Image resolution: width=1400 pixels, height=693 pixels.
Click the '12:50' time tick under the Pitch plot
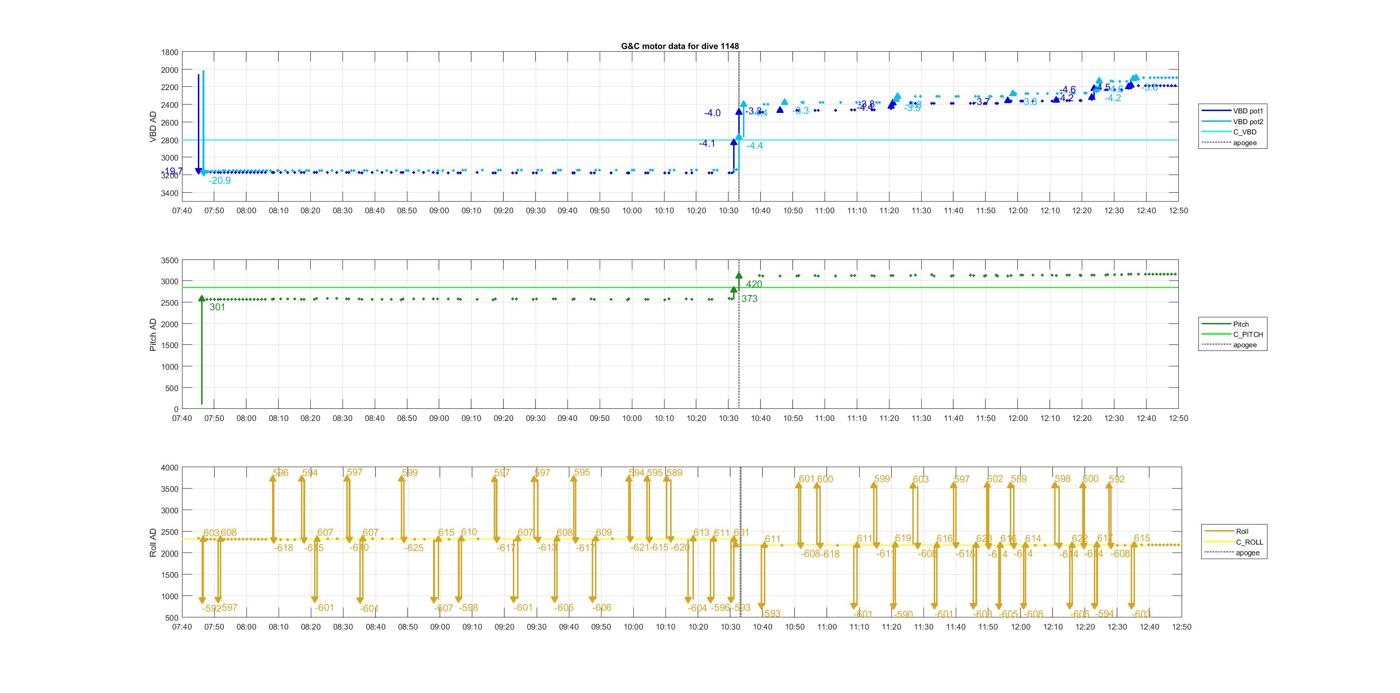[x=1180, y=419]
